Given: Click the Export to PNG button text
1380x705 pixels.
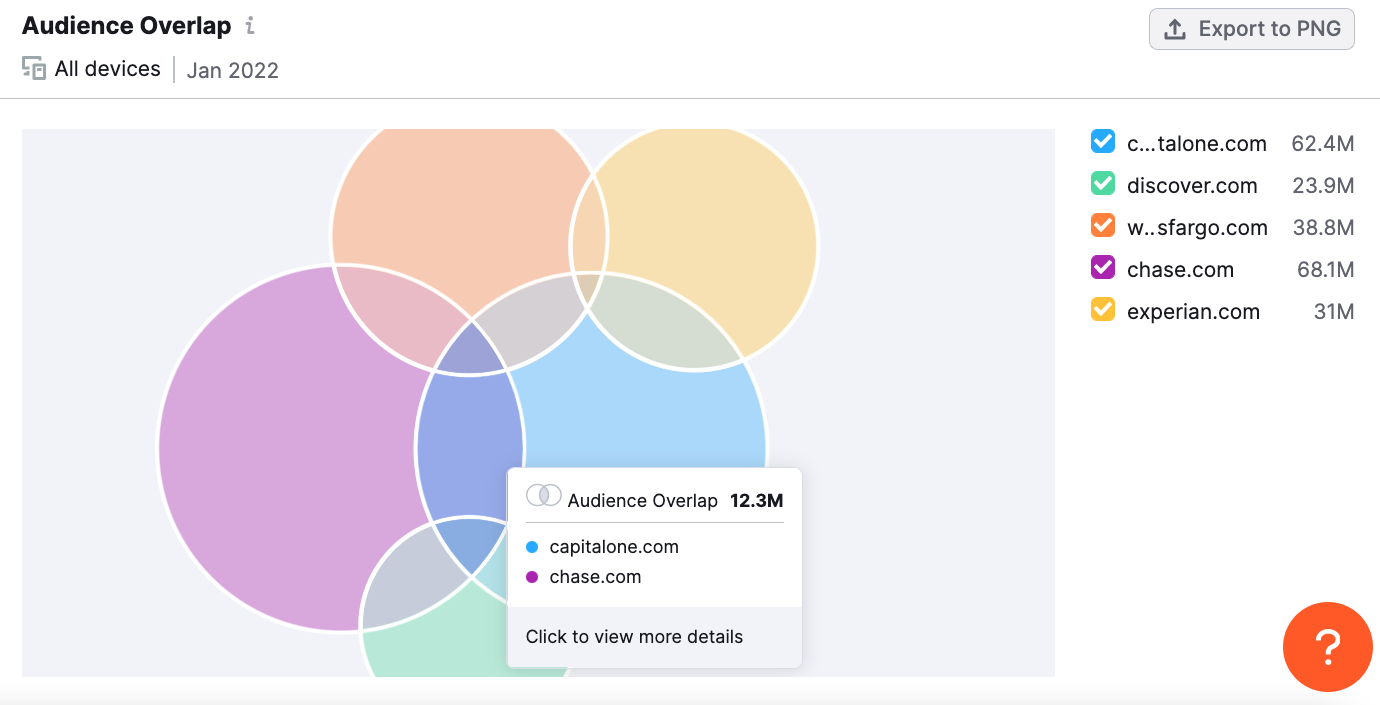Looking at the screenshot, I should 1269,29.
